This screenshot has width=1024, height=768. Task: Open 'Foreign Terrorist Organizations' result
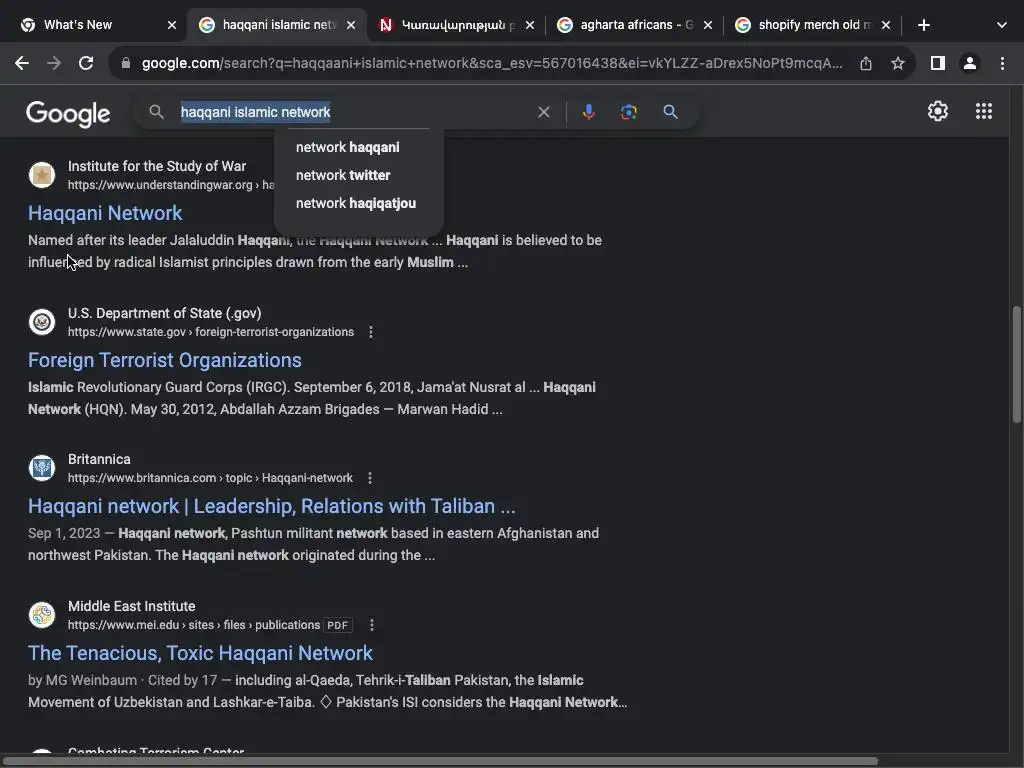pos(165,360)
